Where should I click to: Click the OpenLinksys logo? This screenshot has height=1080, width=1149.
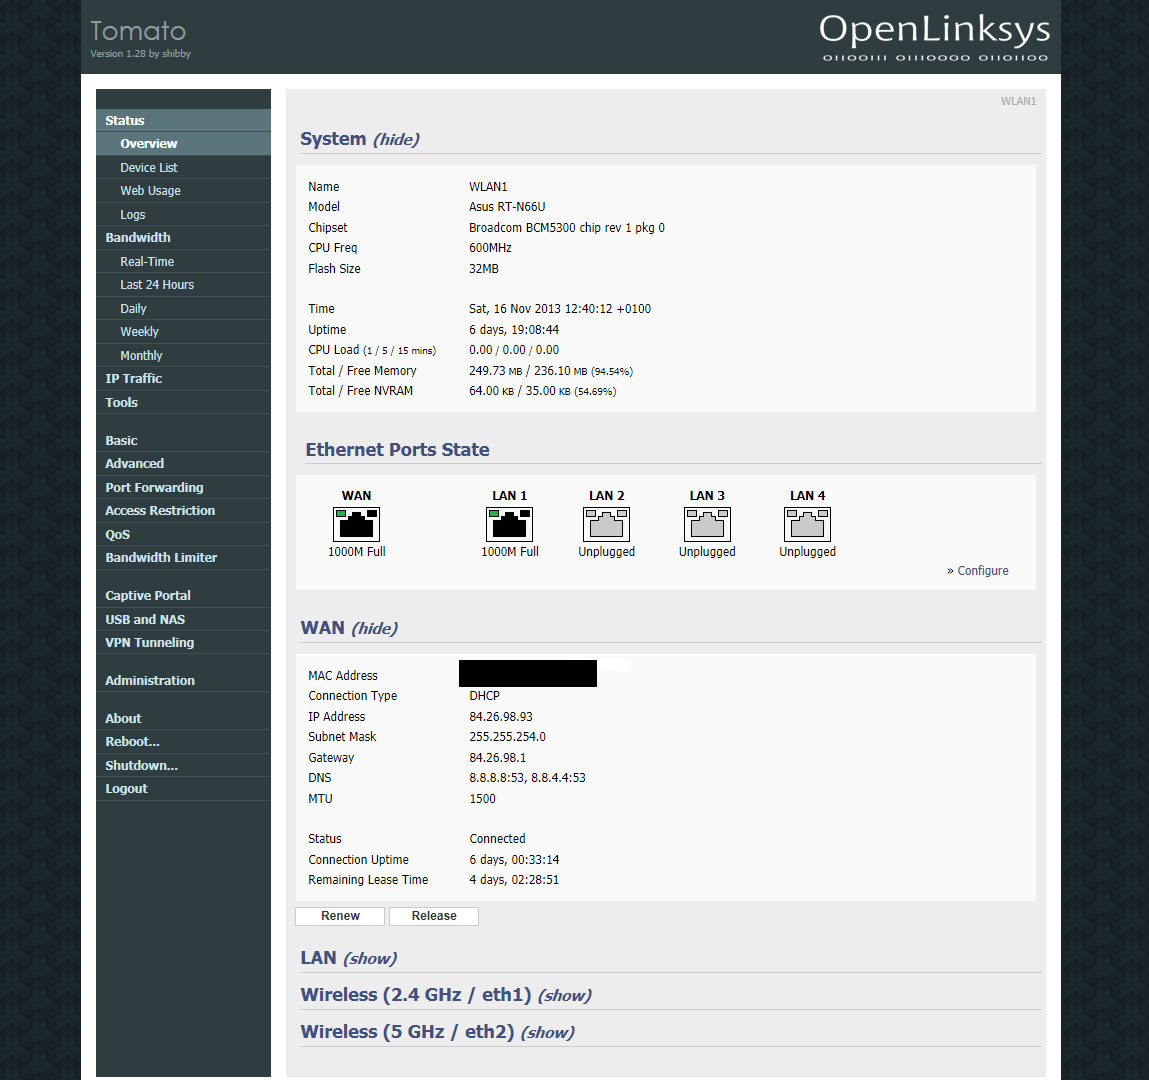pyautogui.click(x=934, y=37)
